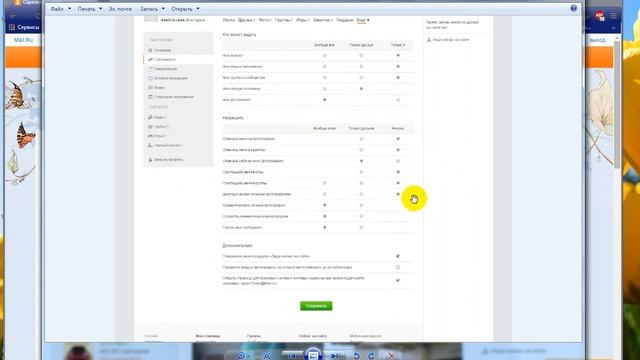This screenshot has height=360, width=640.
Task: Open the profile name link beside the avatar
Action: click(182, 20)
